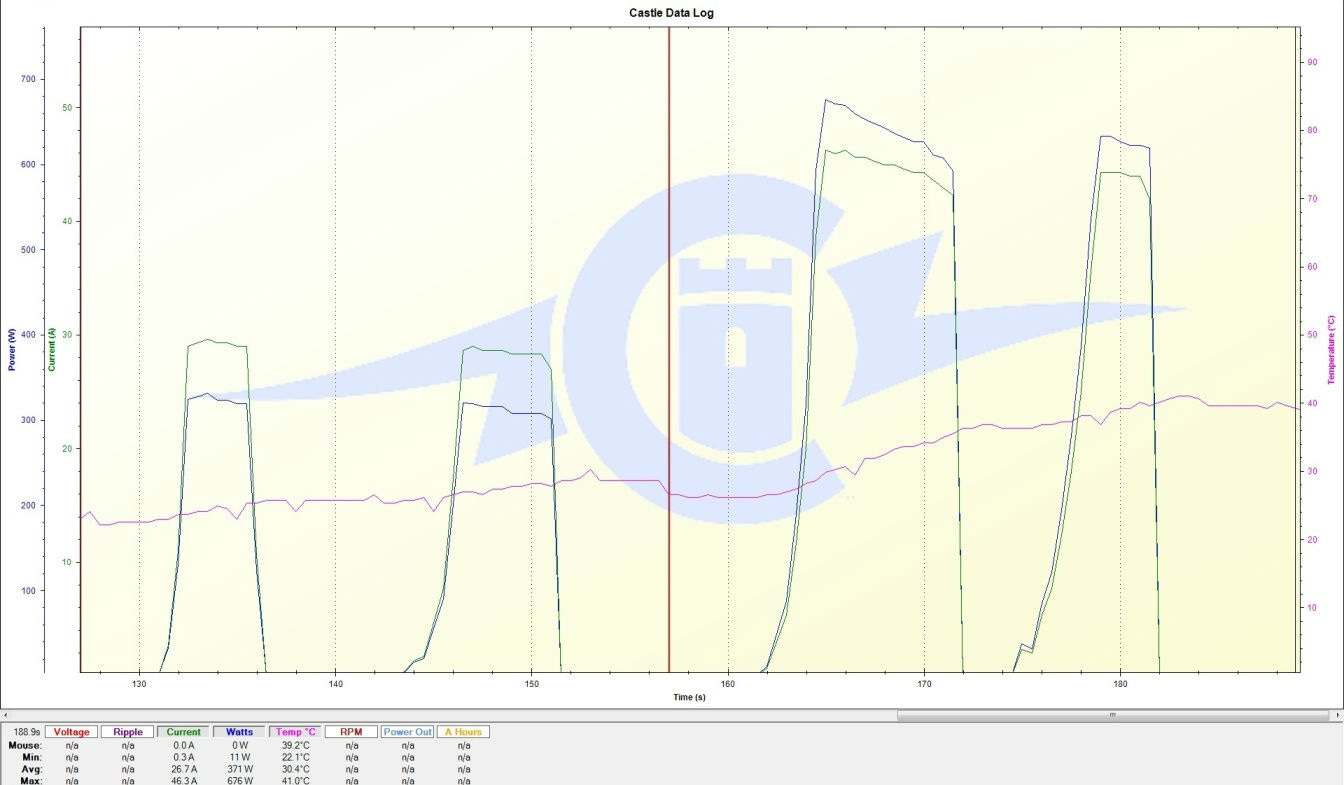Turn on the A Hours series

pos(463,732)
